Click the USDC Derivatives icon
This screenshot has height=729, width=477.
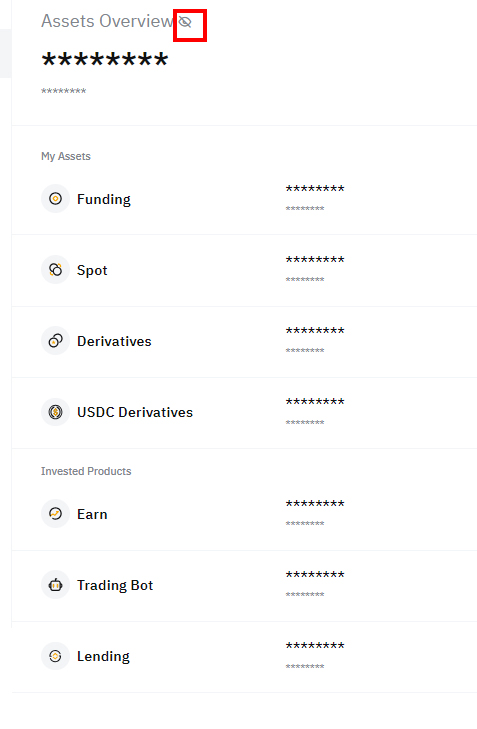tap(55, 412)
